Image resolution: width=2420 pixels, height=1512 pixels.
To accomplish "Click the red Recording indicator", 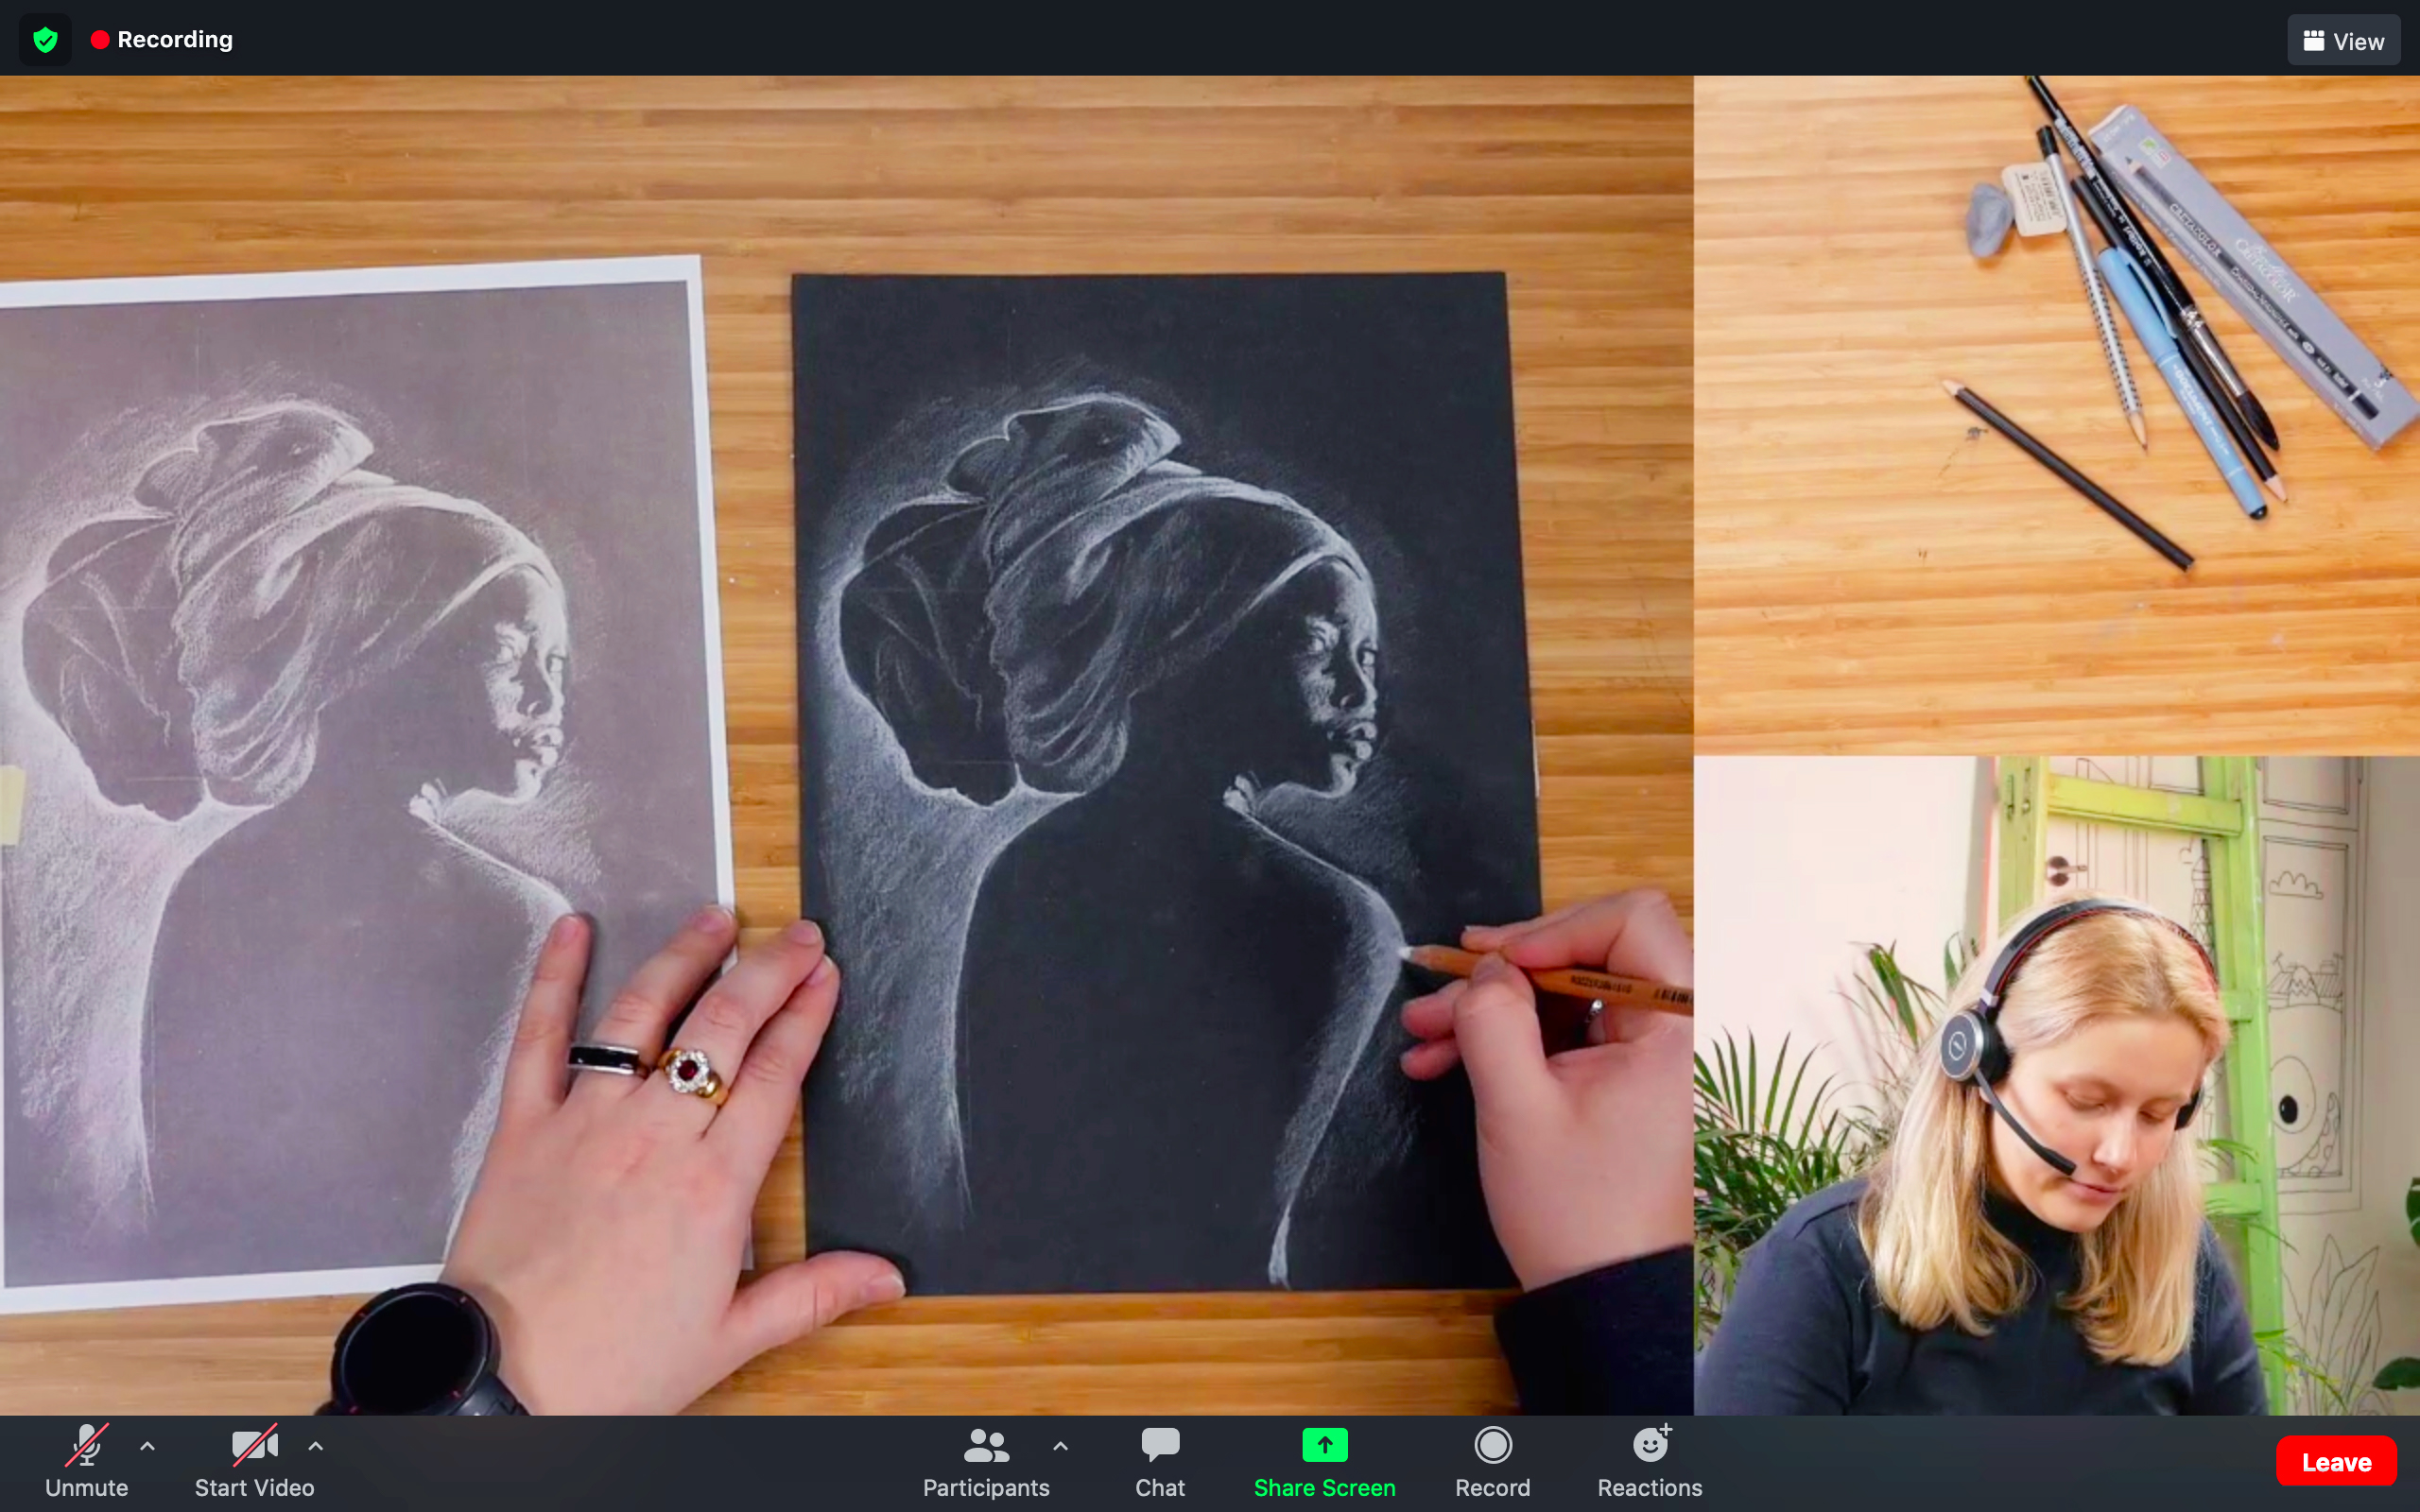I will (162, 40).
